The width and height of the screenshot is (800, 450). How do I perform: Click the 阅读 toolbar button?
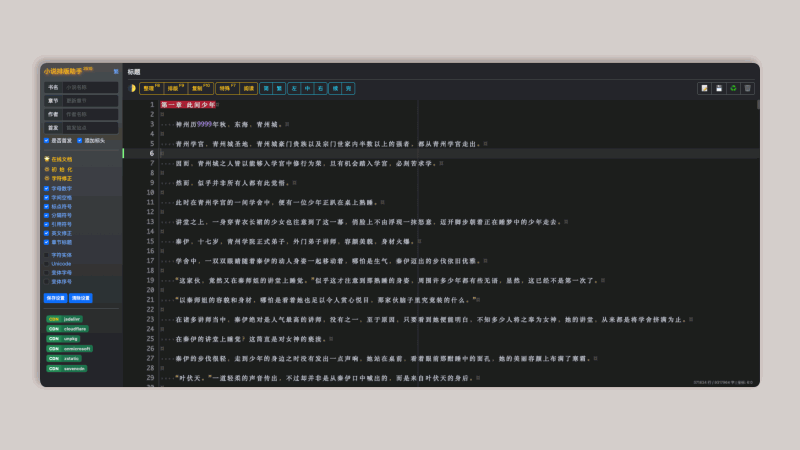[248, 88]
